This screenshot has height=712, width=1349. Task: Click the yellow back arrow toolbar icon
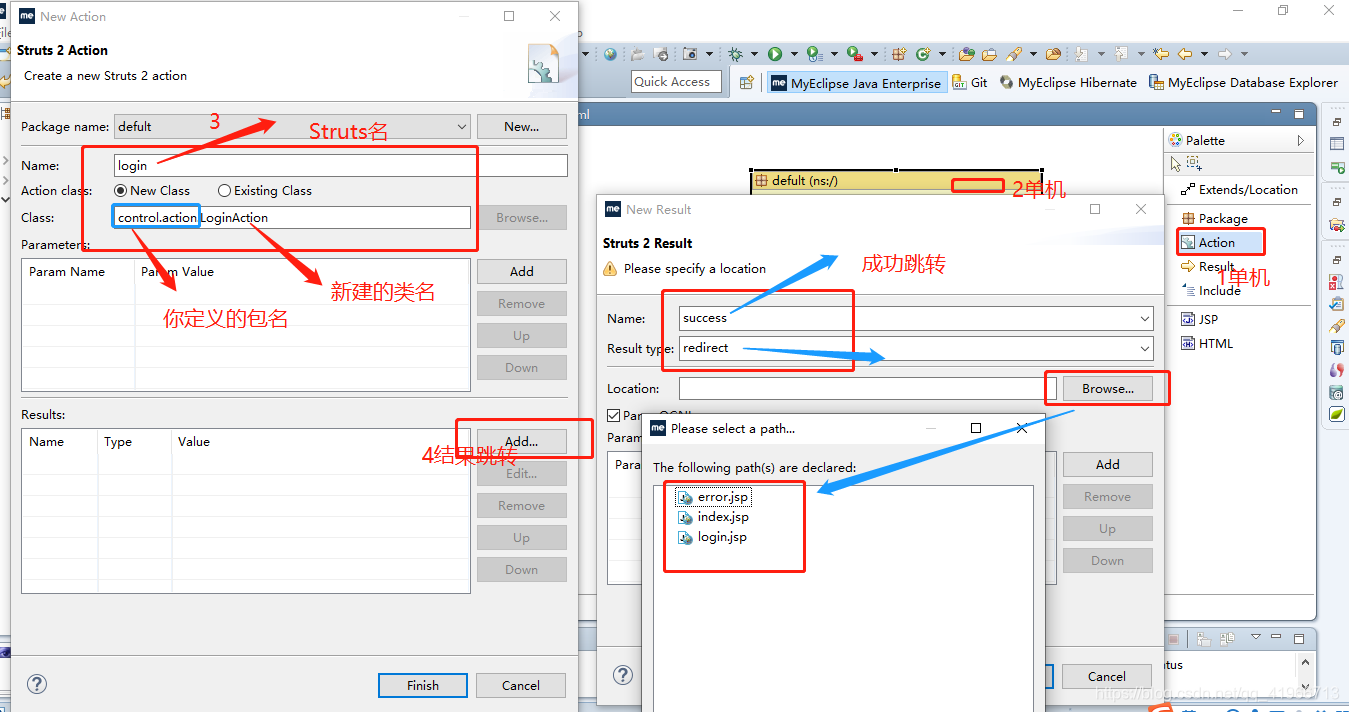tap(1185, 54)
